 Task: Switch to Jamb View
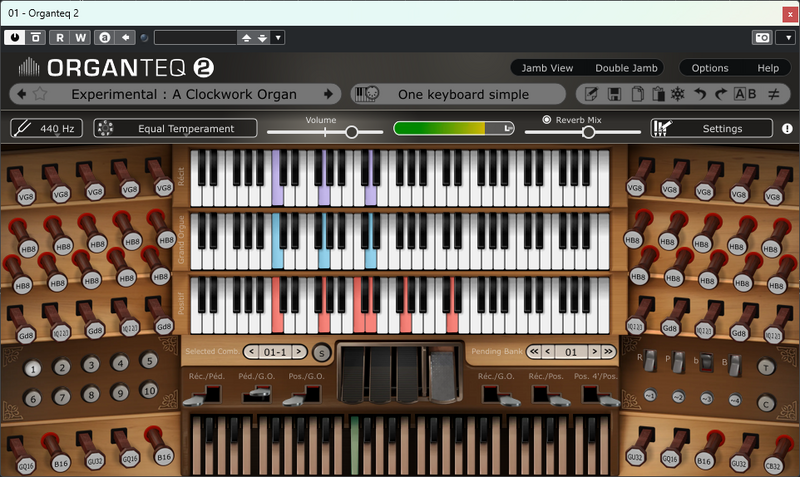(547, 68)
